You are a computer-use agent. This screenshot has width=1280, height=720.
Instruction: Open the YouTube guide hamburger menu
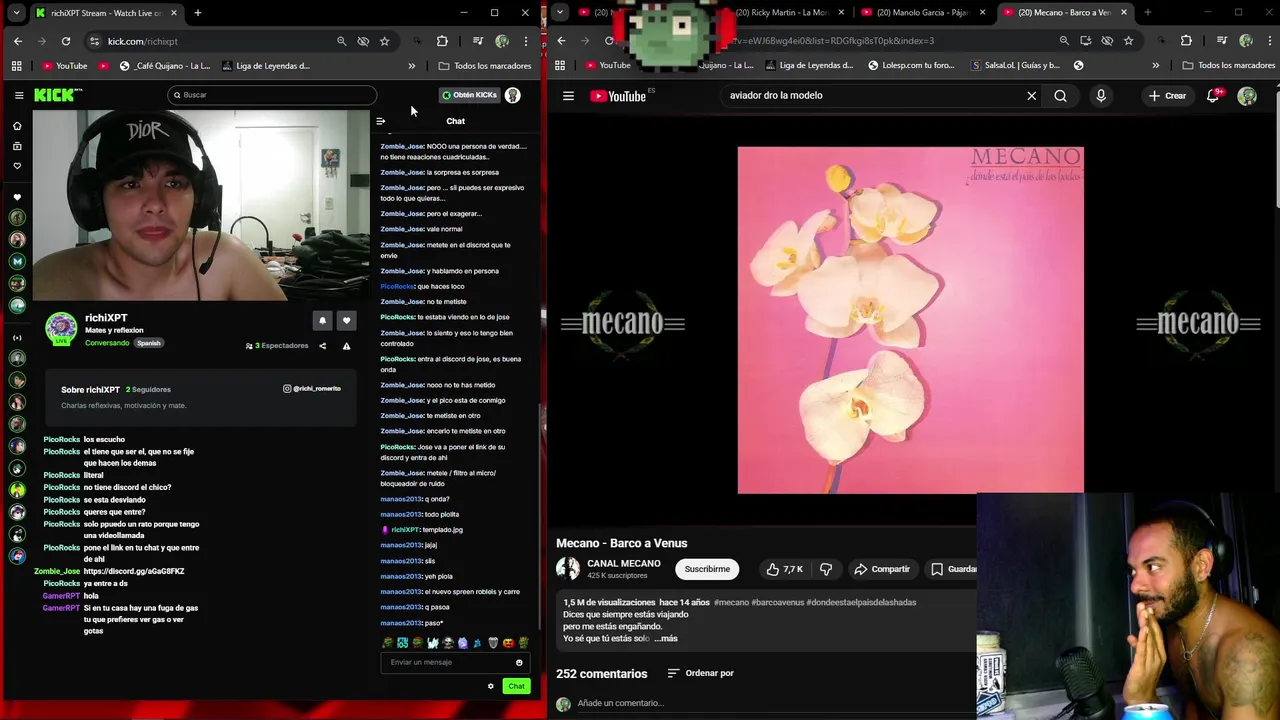(568, 96)
